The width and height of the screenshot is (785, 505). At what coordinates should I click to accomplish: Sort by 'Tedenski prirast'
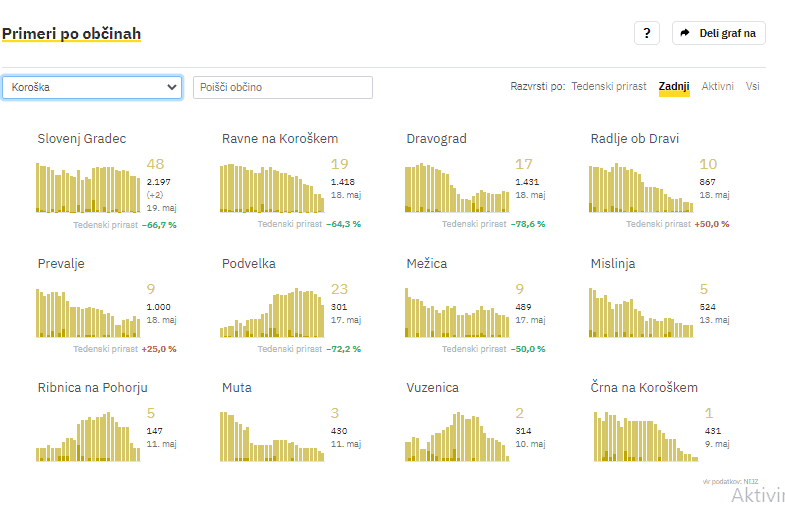pyautogui.click(x=608, y=86)
